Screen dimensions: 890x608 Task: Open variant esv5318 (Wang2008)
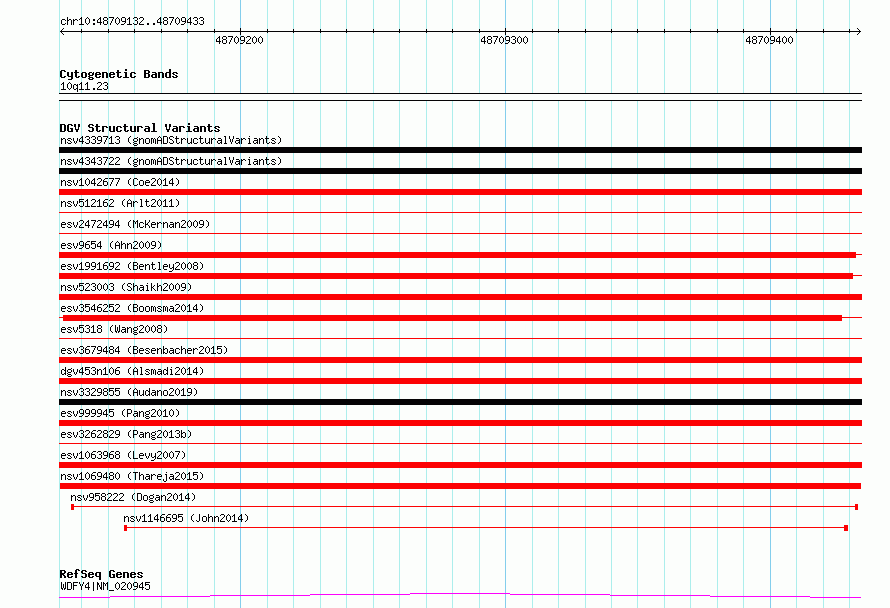[x=114, y=329]
